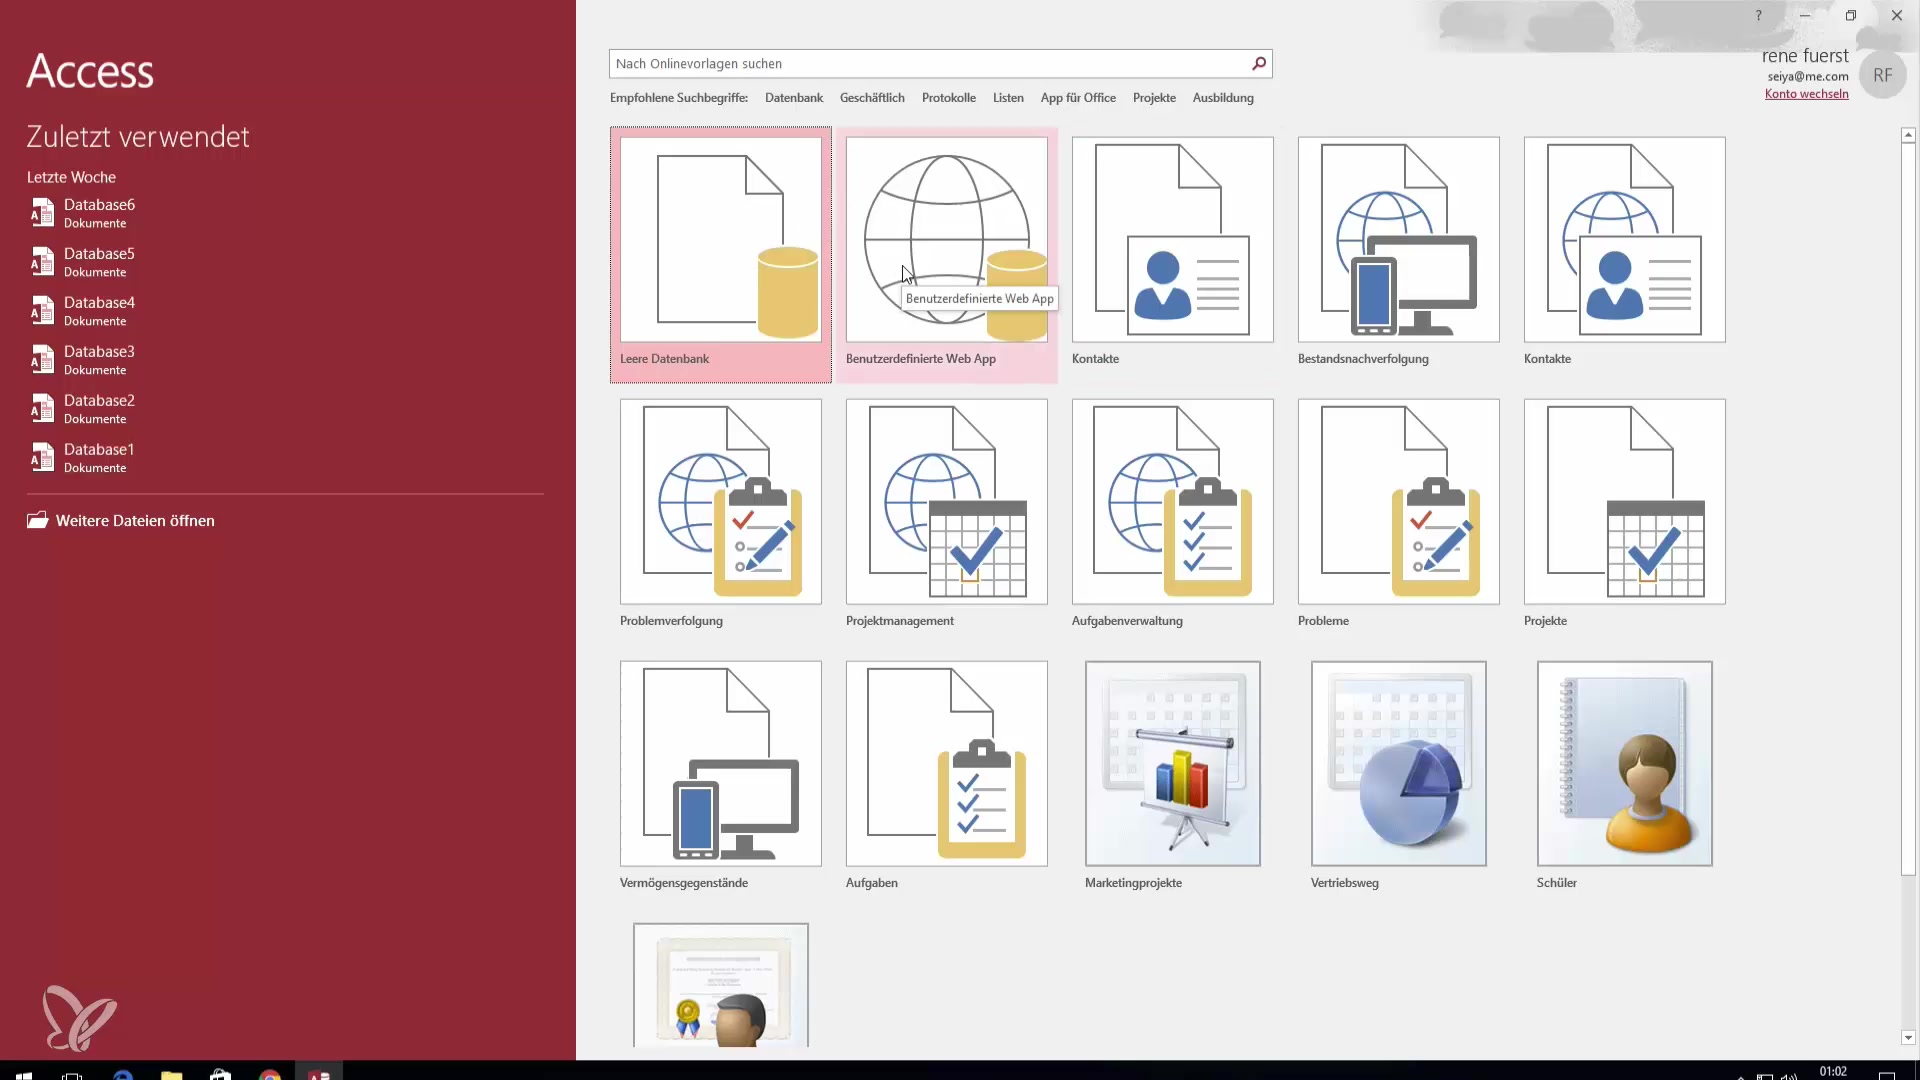Click the App für Office search term
Image resolution: width=1920 pixels, height=1080 pixels.
1078,98
